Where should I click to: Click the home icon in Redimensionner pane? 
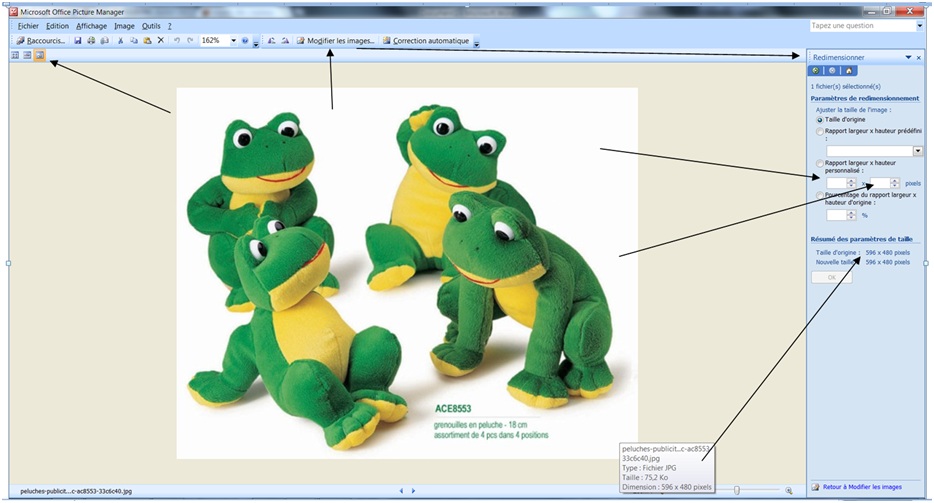tap(849, 70)
